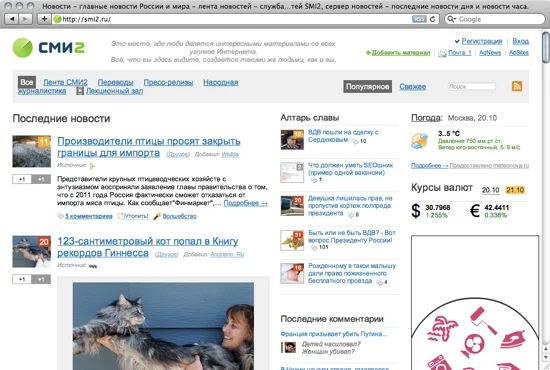
Task: Click the Регистрация link
Action: click(482, 41)
